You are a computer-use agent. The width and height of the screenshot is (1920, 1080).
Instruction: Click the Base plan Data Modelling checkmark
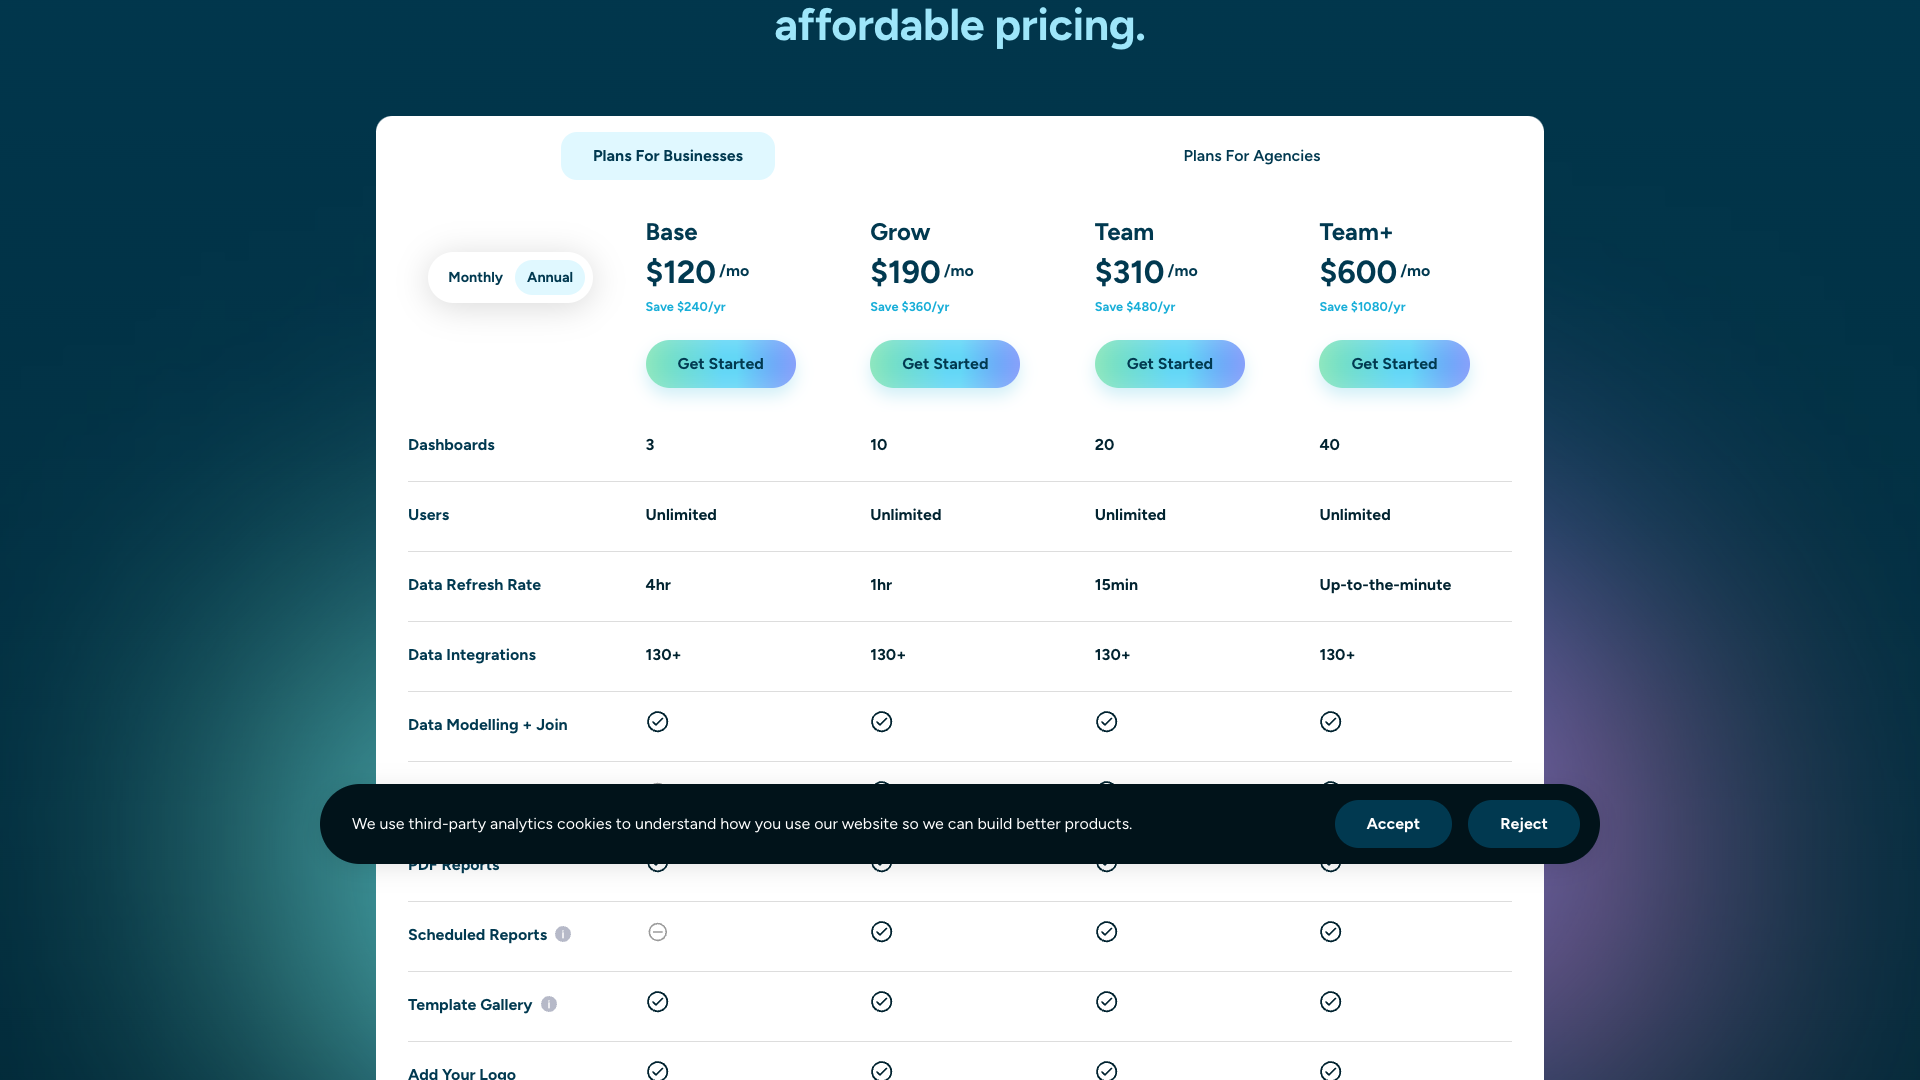(657, 721)
